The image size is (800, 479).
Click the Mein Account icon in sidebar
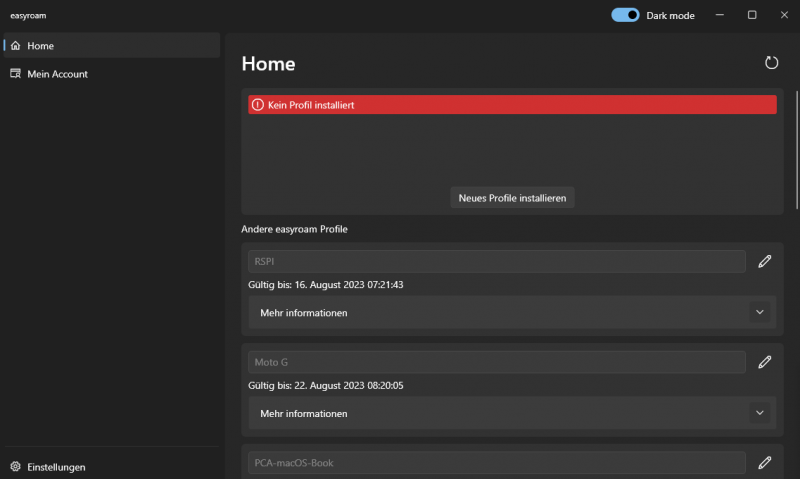pyautogui.click(x=15, y=73)
